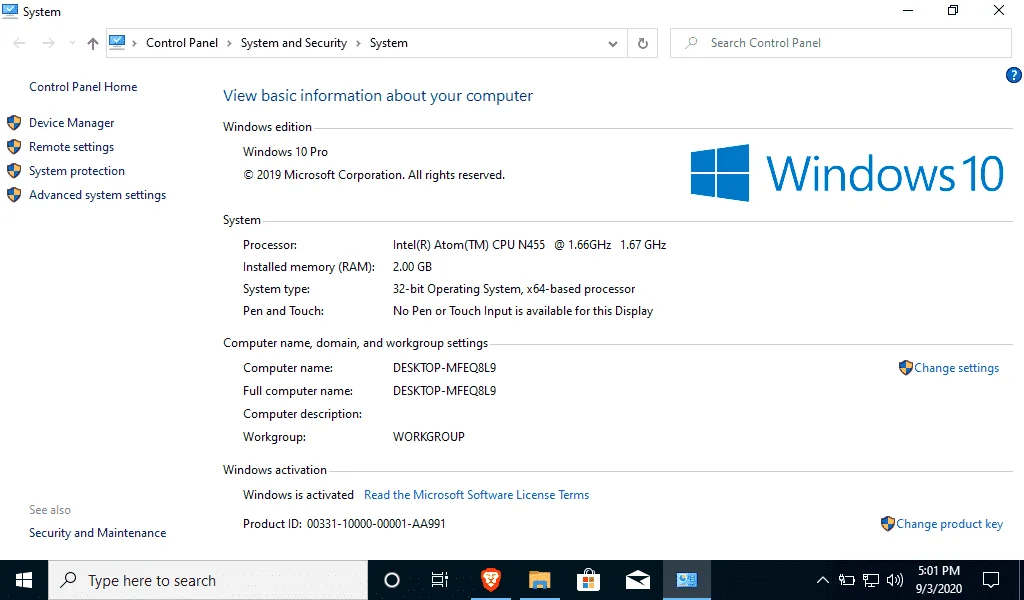
Task: Click the Advanced system settings shield icon
Action: pyautogui.click(x=14, y=195)
